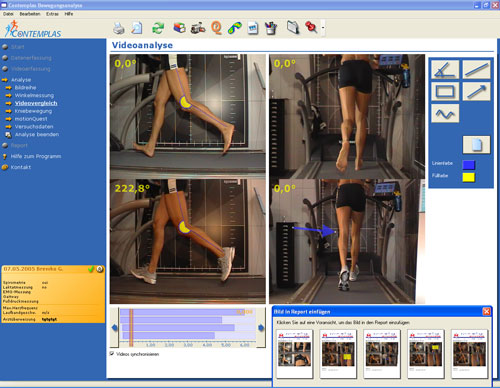Open the Bearbeiten menu
Screen dimensions: 500x388
(30, 14)
